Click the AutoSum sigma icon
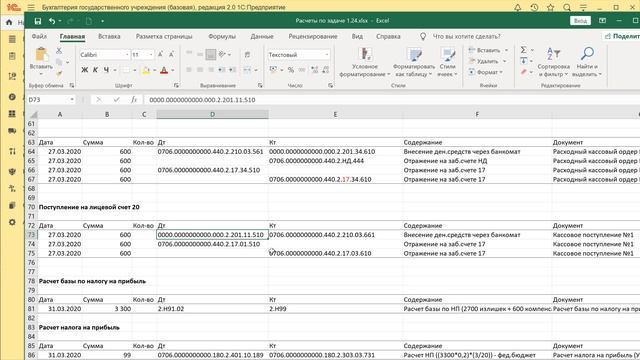Image resolution: width=640 pixels, height=360 pixels. coord(524,50)
